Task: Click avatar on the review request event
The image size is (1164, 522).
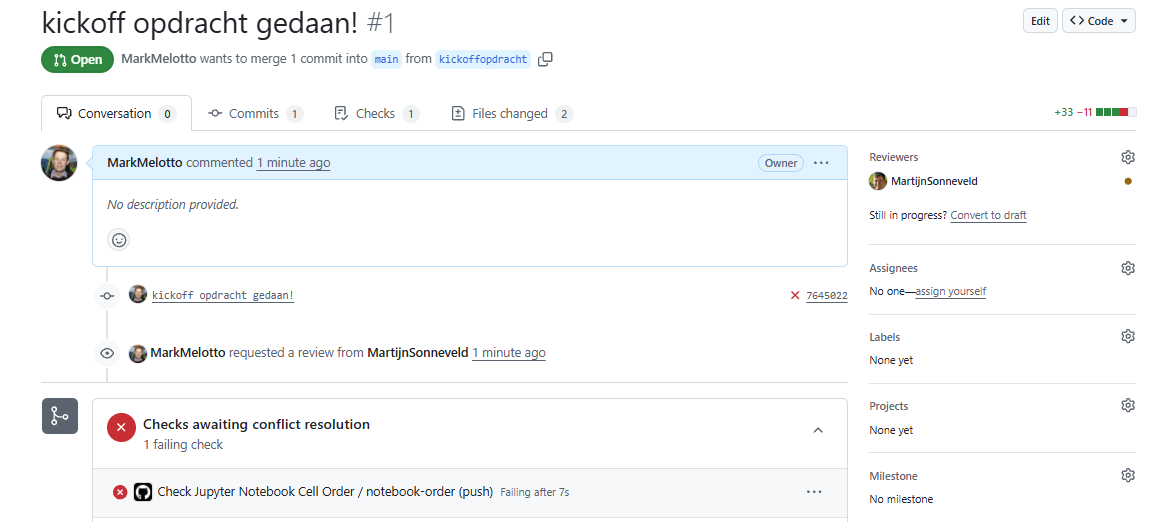Action: [x=138, y=353]
